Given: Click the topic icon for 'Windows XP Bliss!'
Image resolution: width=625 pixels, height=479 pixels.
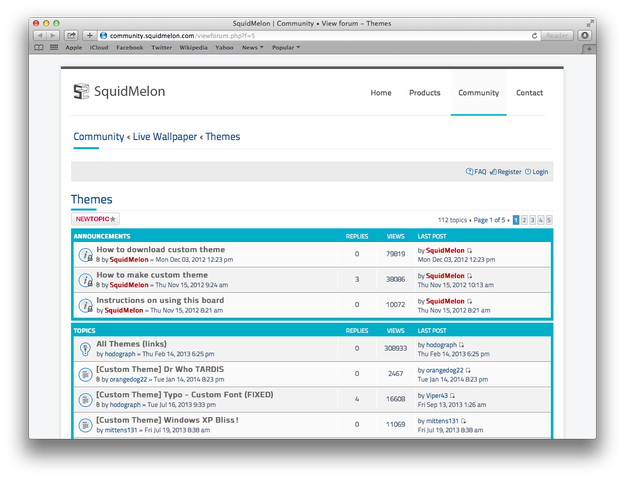Looking at the screenshot, I should click(85, 425).
